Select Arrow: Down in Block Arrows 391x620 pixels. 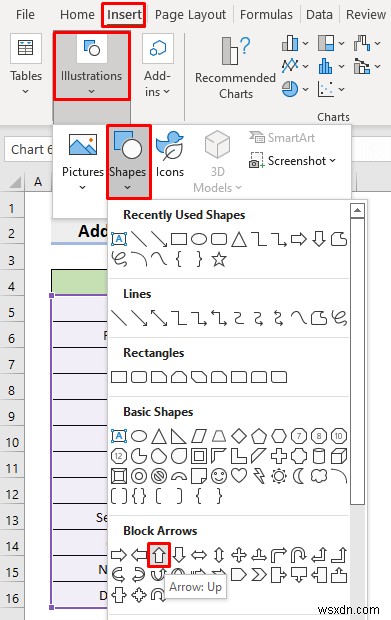pyautogui.click(x=179, y=555)
